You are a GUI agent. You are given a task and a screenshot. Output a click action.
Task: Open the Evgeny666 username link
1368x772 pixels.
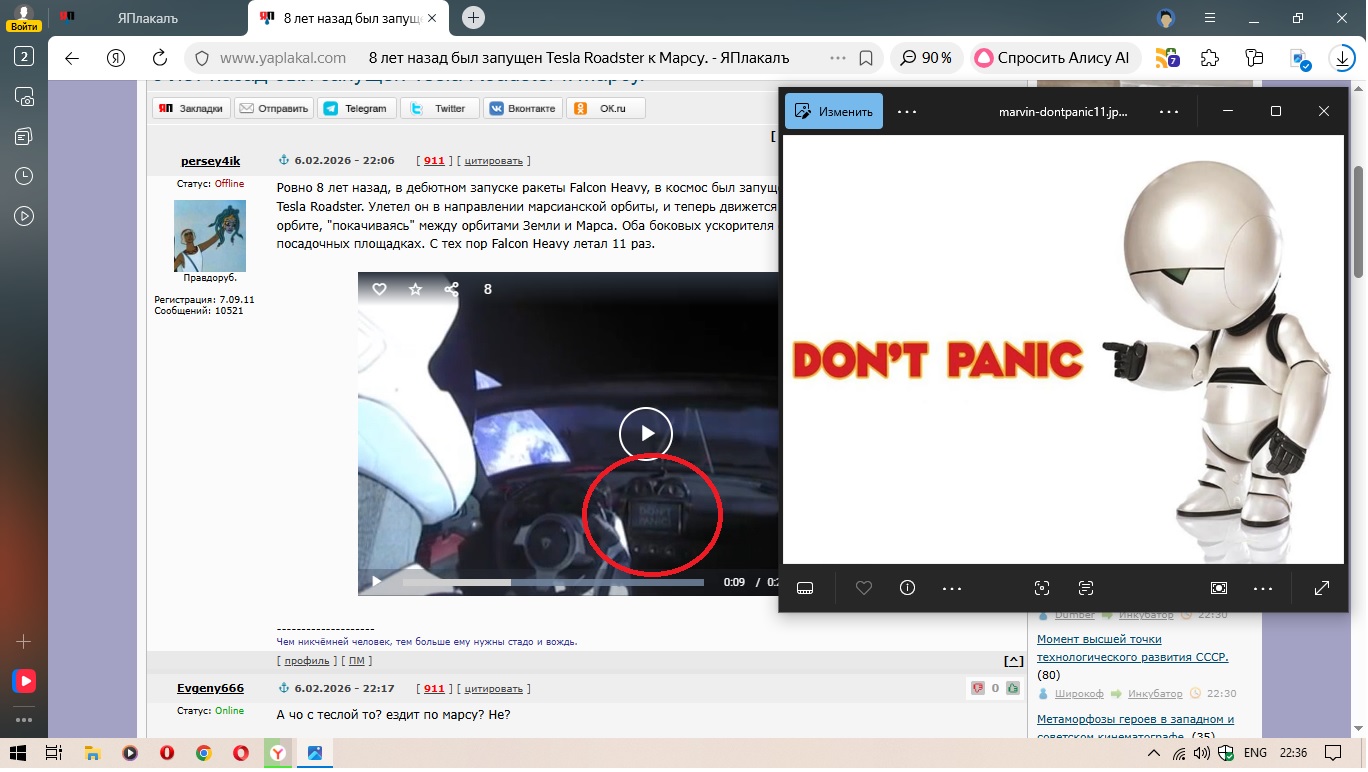[210, 688]
